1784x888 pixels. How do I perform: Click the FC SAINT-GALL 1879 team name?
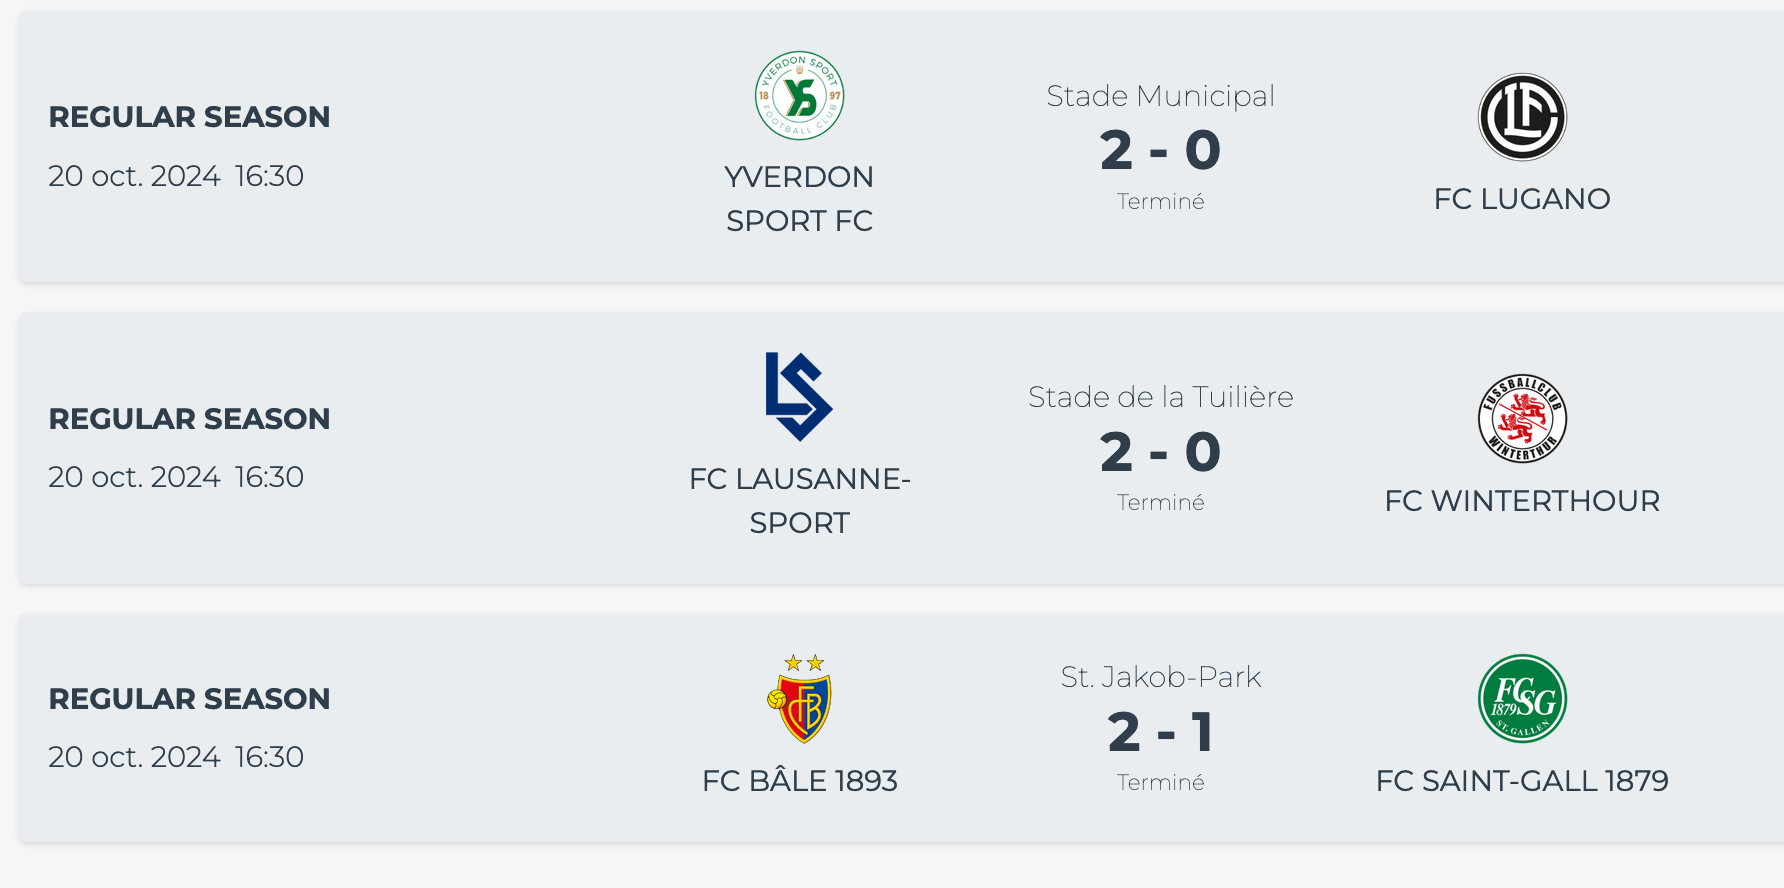1522,781
